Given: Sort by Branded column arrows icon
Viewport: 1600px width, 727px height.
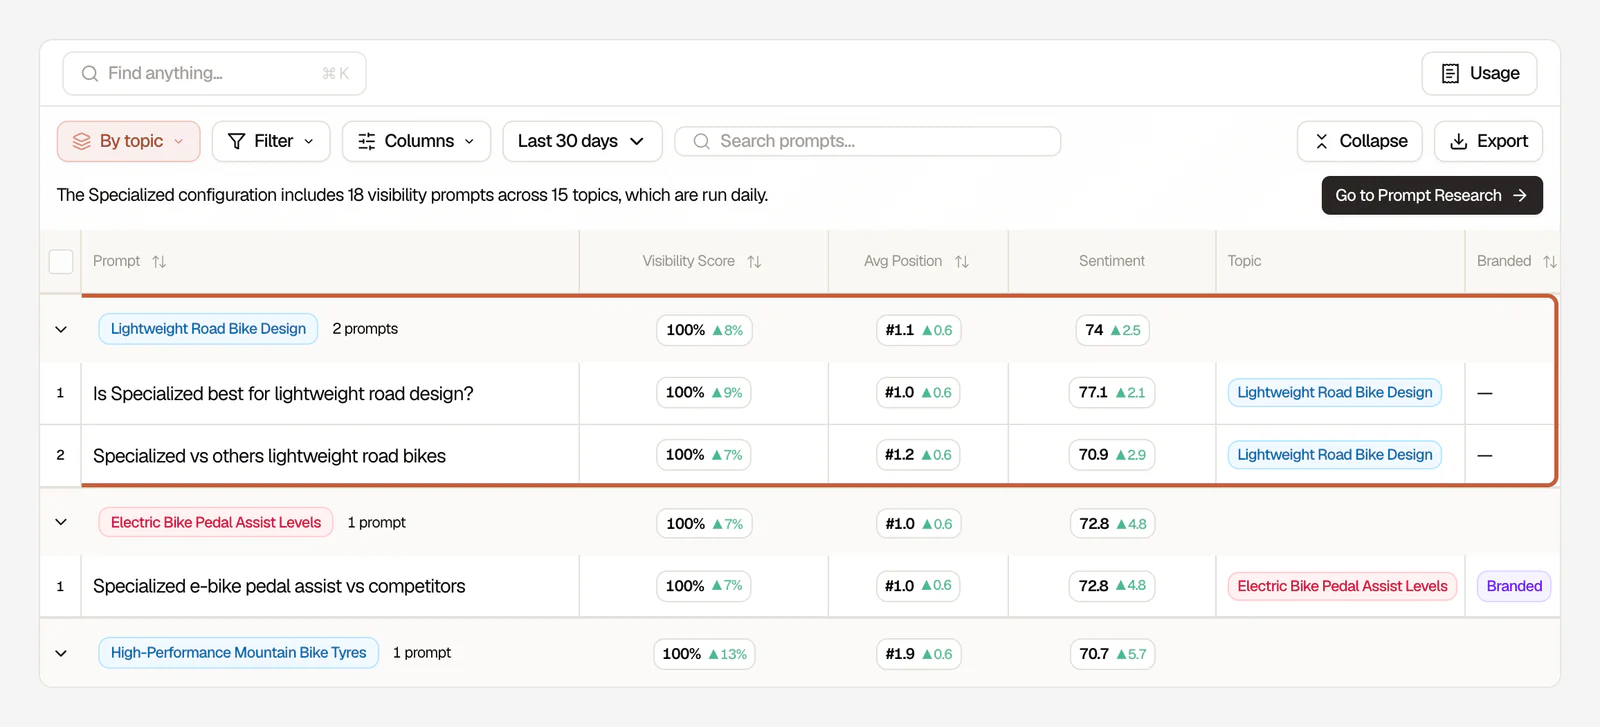Looking at the screenshot, I should tap(1550, 261).
